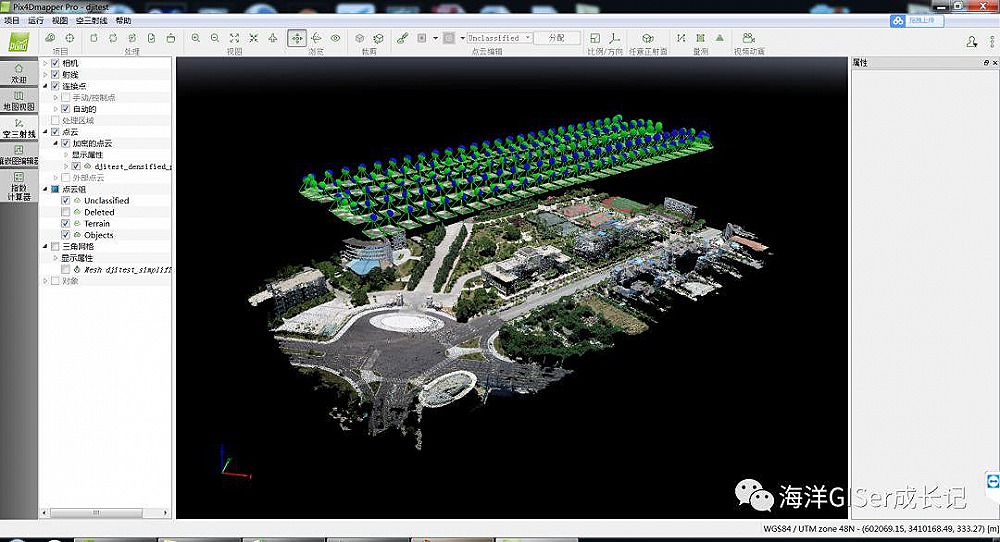Collapse the 点云组 (Point Groups) tree node
This screenshot has height=542, width=1000.
tap(43, 189)
